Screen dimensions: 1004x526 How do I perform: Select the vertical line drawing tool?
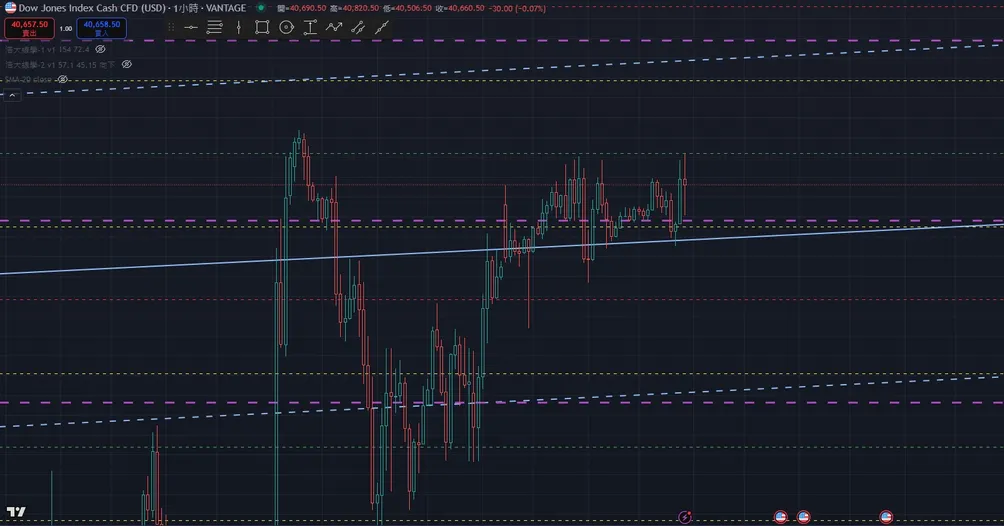tap(238, 28)
